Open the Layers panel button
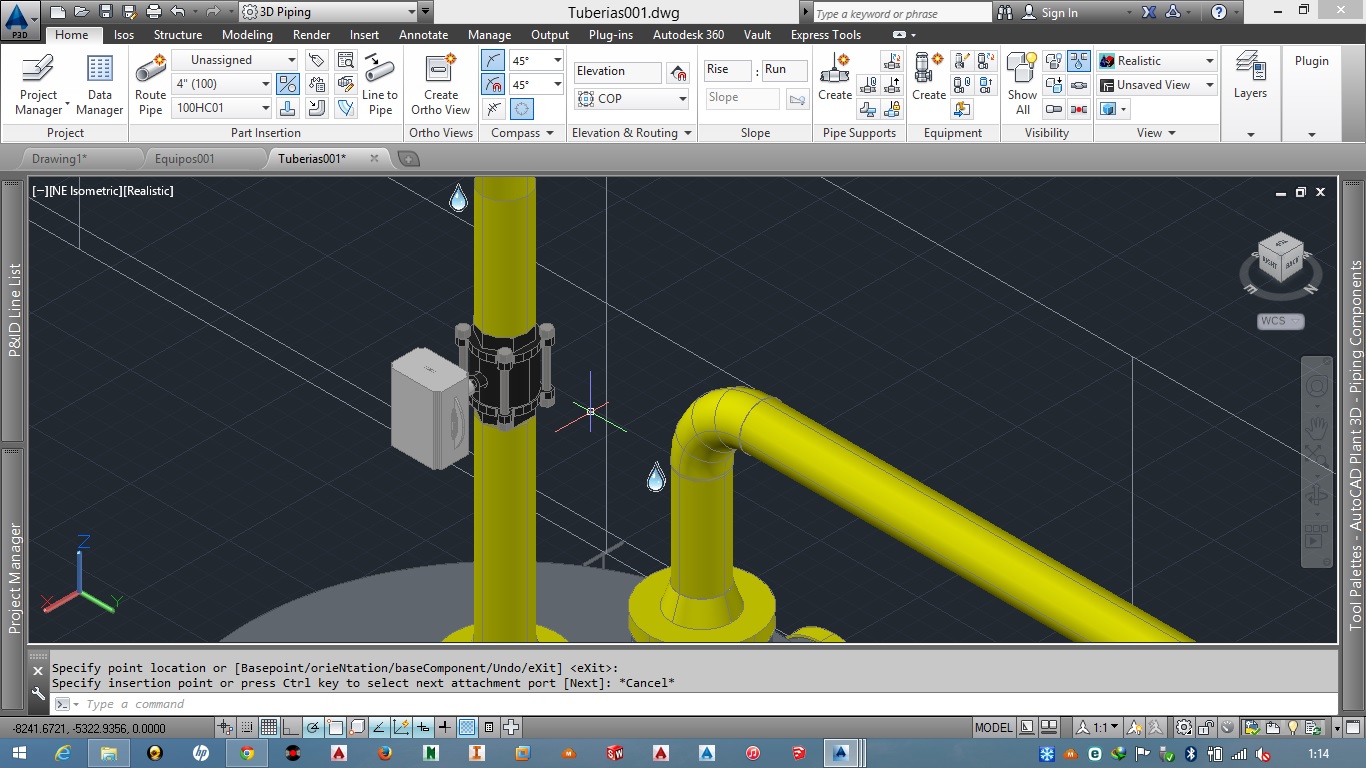The image size is (1366, 768). (1250, 78)
